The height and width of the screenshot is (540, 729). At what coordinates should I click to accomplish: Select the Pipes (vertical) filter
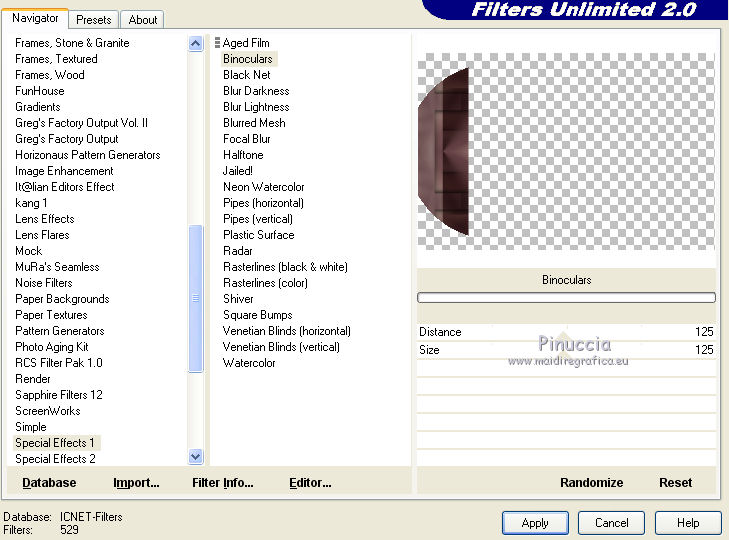point(258,219)
